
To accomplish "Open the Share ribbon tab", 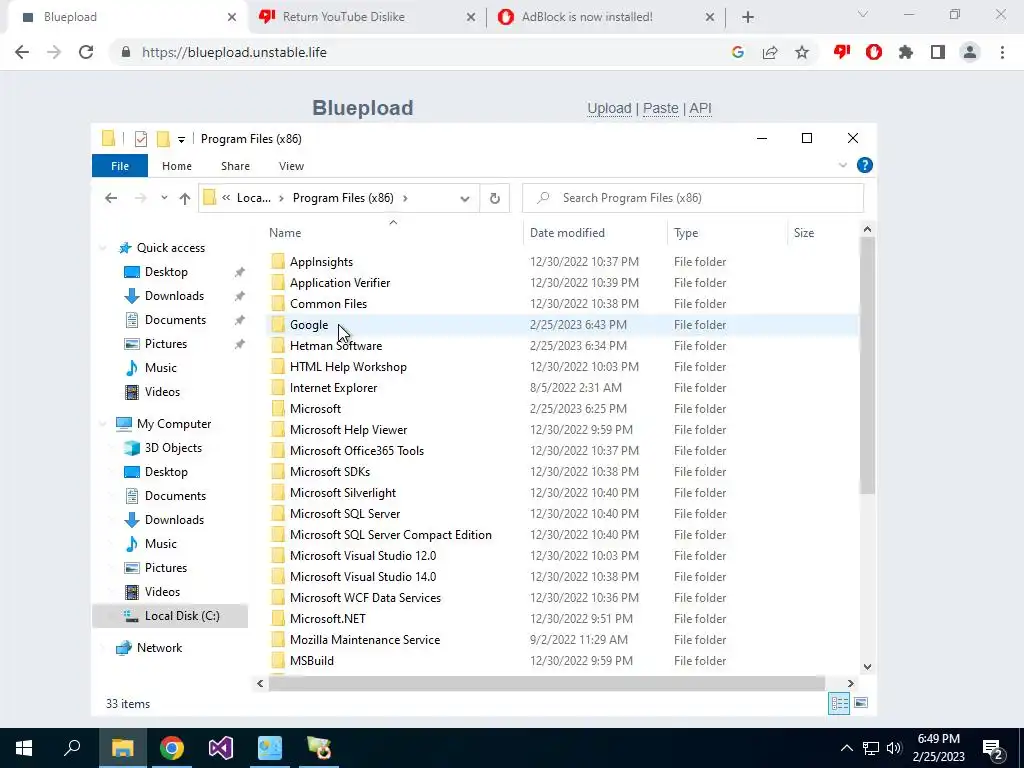I will click(235, 166).
